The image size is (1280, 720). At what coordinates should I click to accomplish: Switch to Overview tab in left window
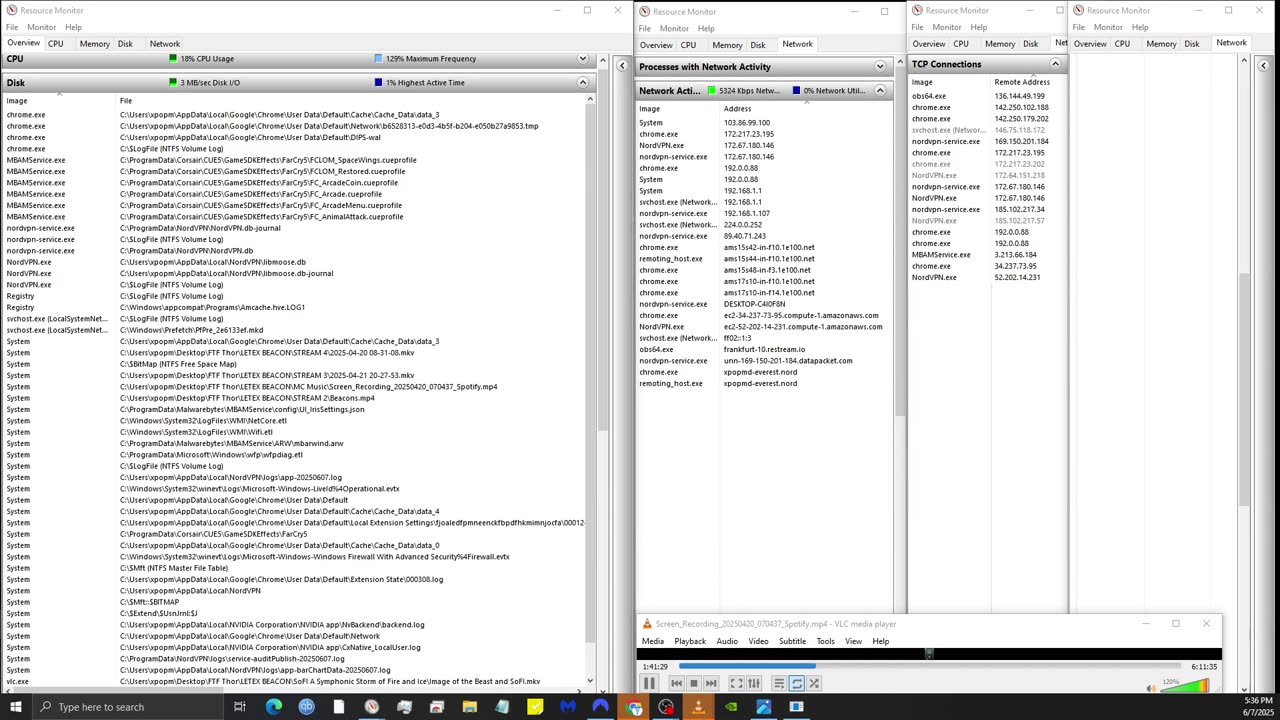pyautogui.click(x=23, y=44)
